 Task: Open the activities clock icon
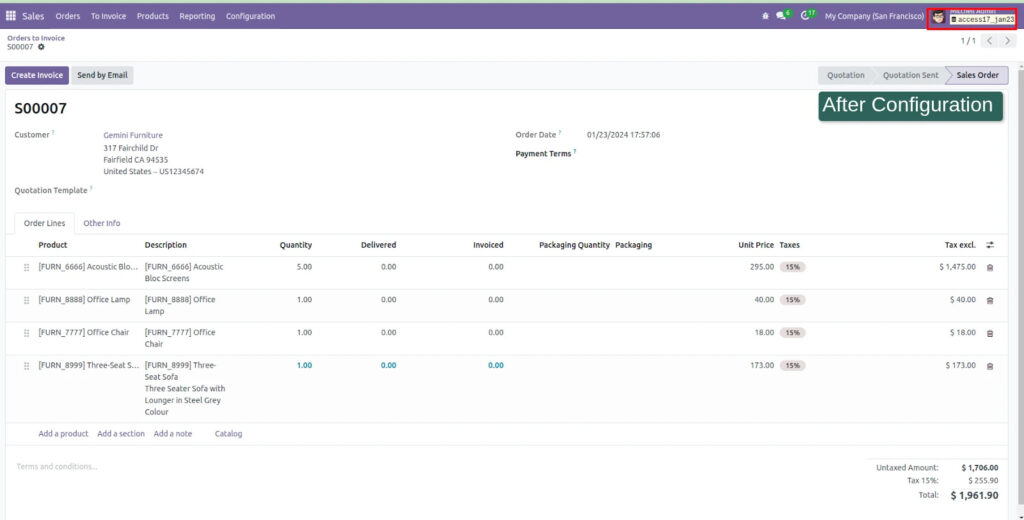pos(805,16)
